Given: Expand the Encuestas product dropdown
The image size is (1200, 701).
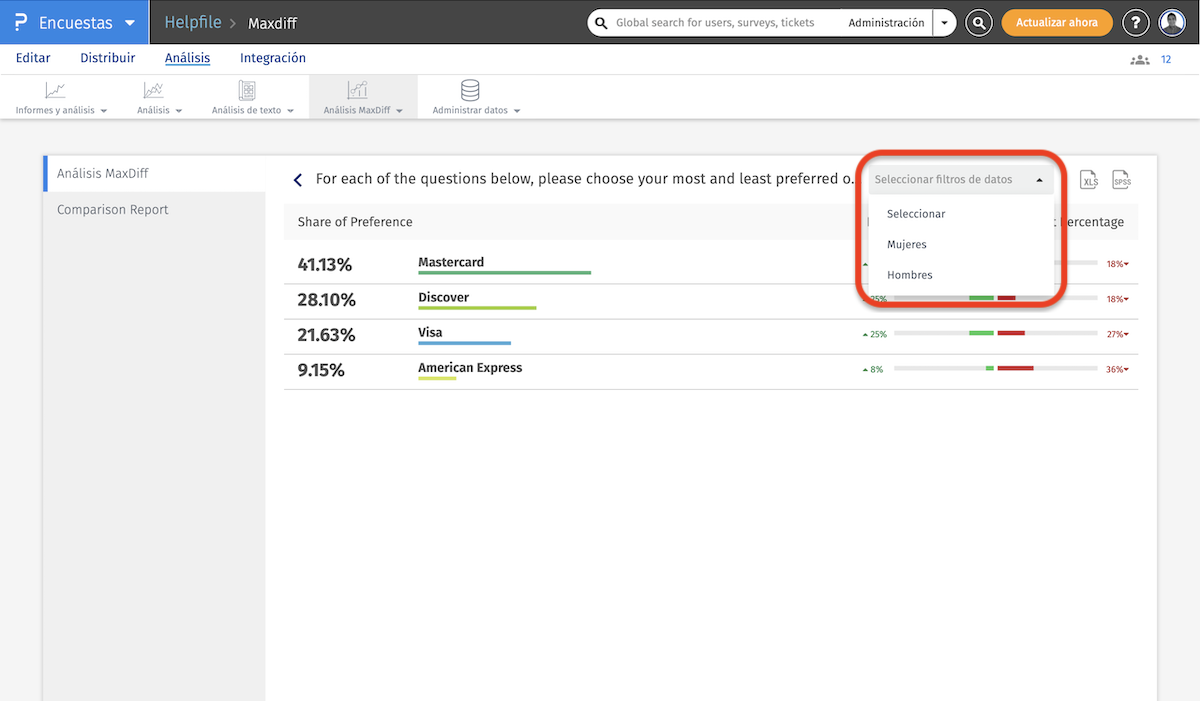Looking at the screenshot, I should [x=129, y=23].
